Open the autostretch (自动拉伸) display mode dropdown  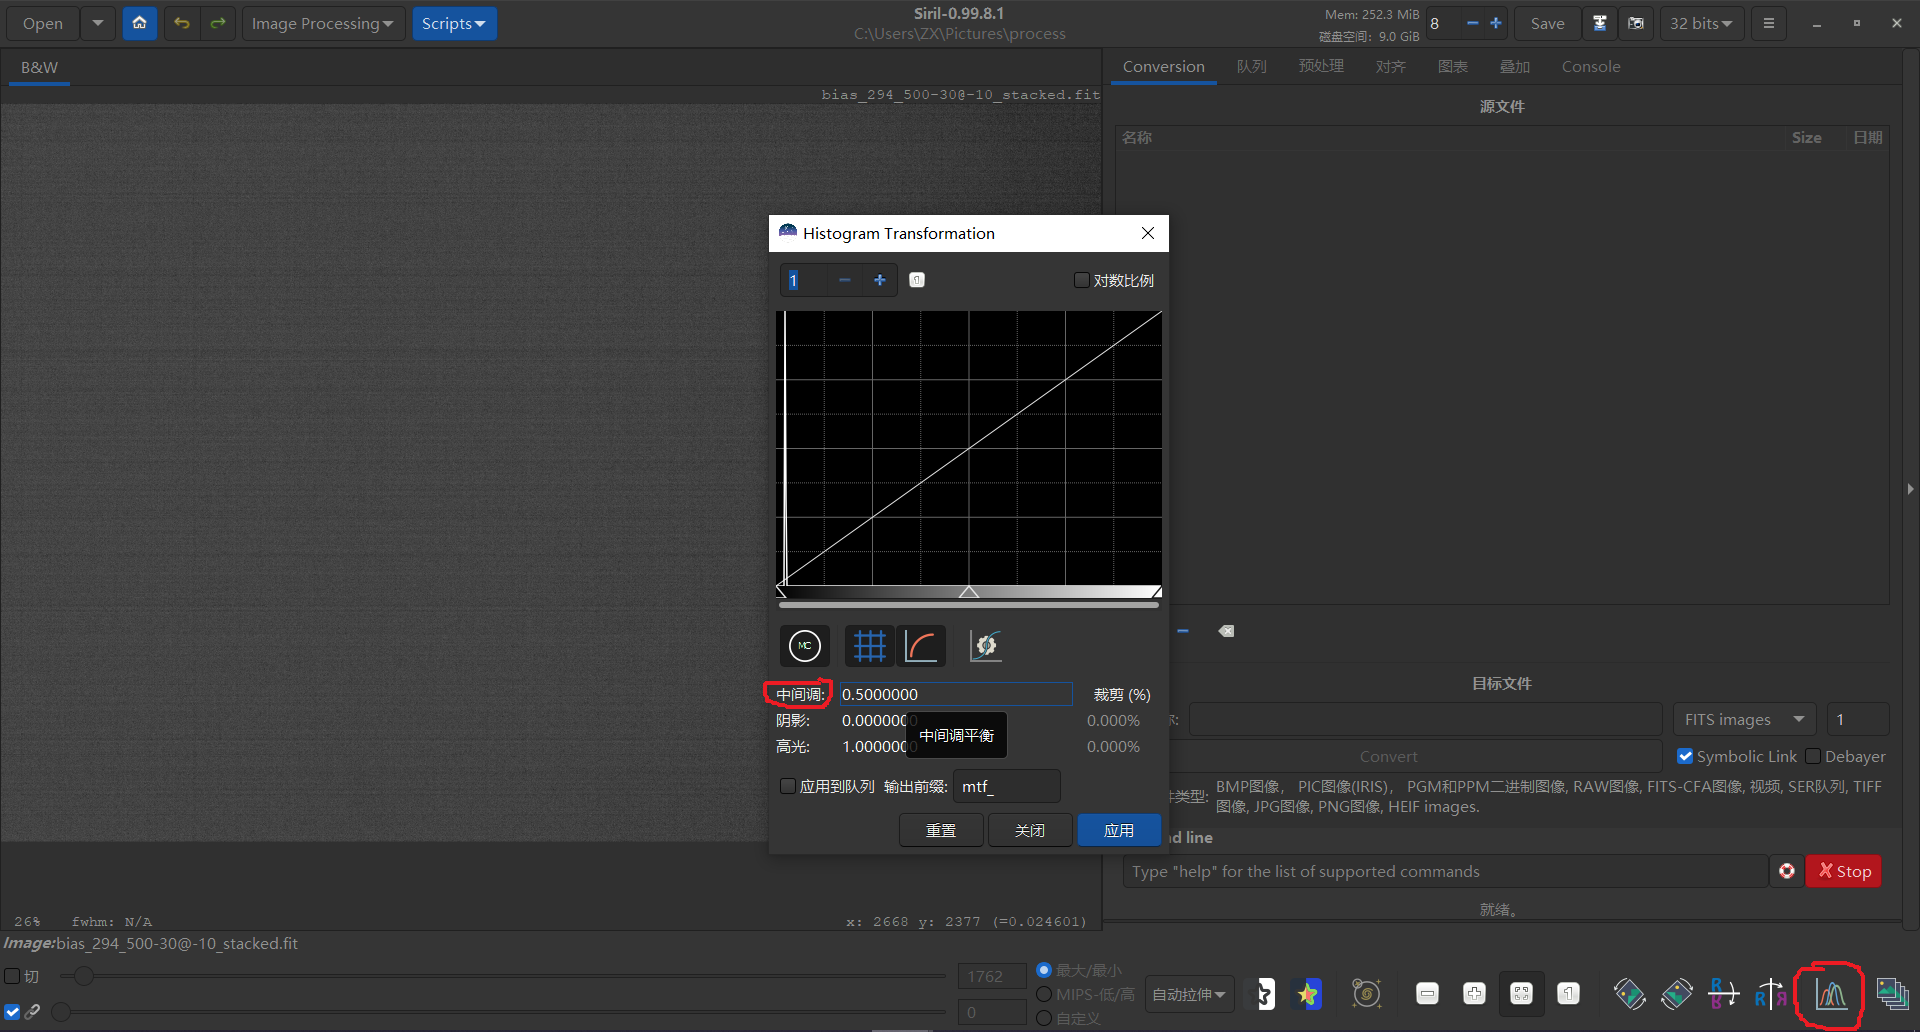pos(1189,994)
